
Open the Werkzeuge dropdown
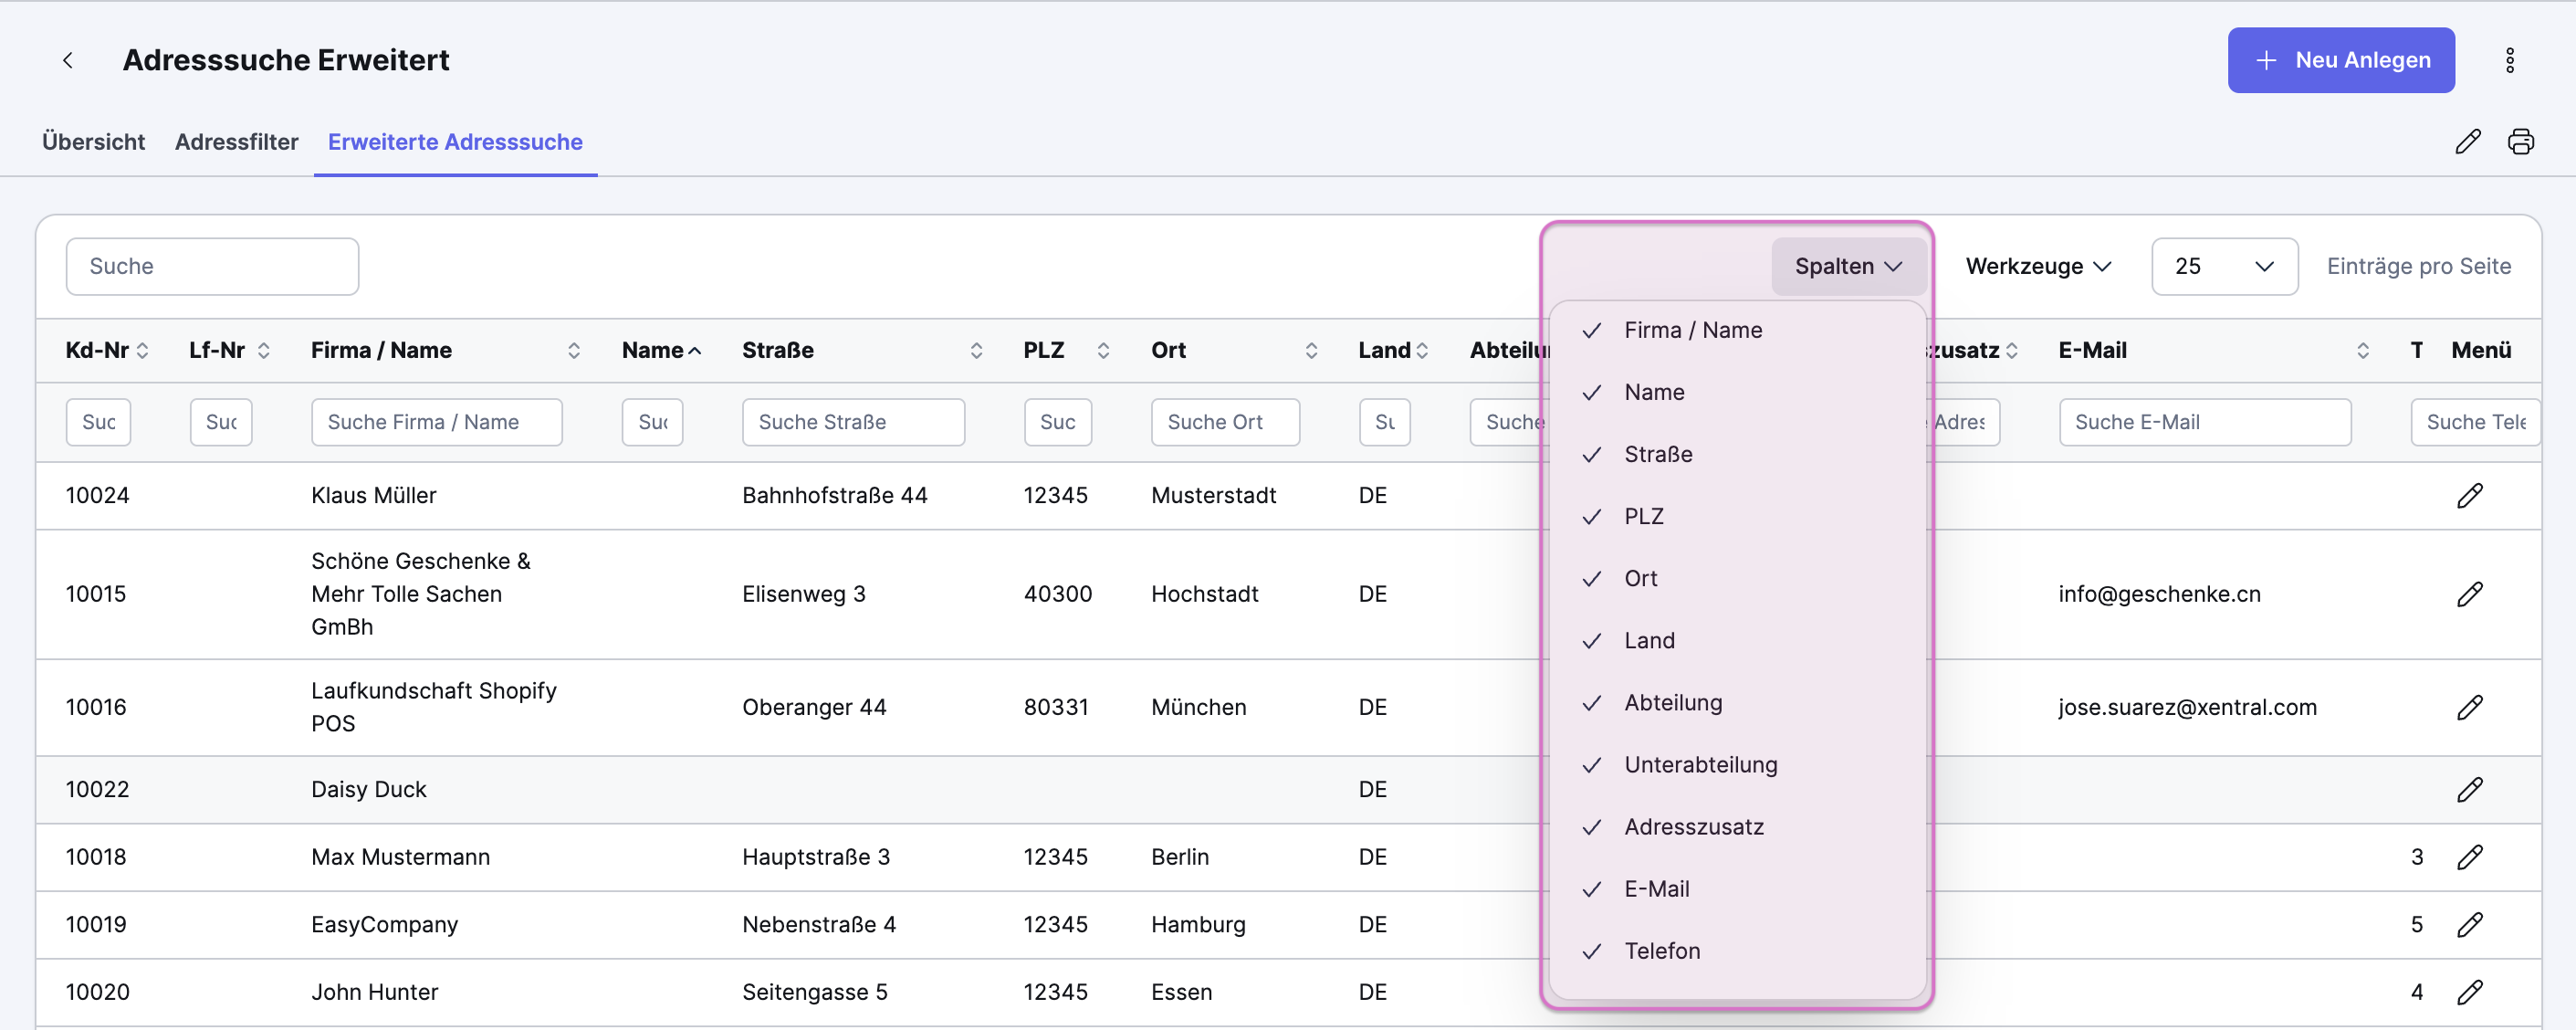[x=2037, y=267]
